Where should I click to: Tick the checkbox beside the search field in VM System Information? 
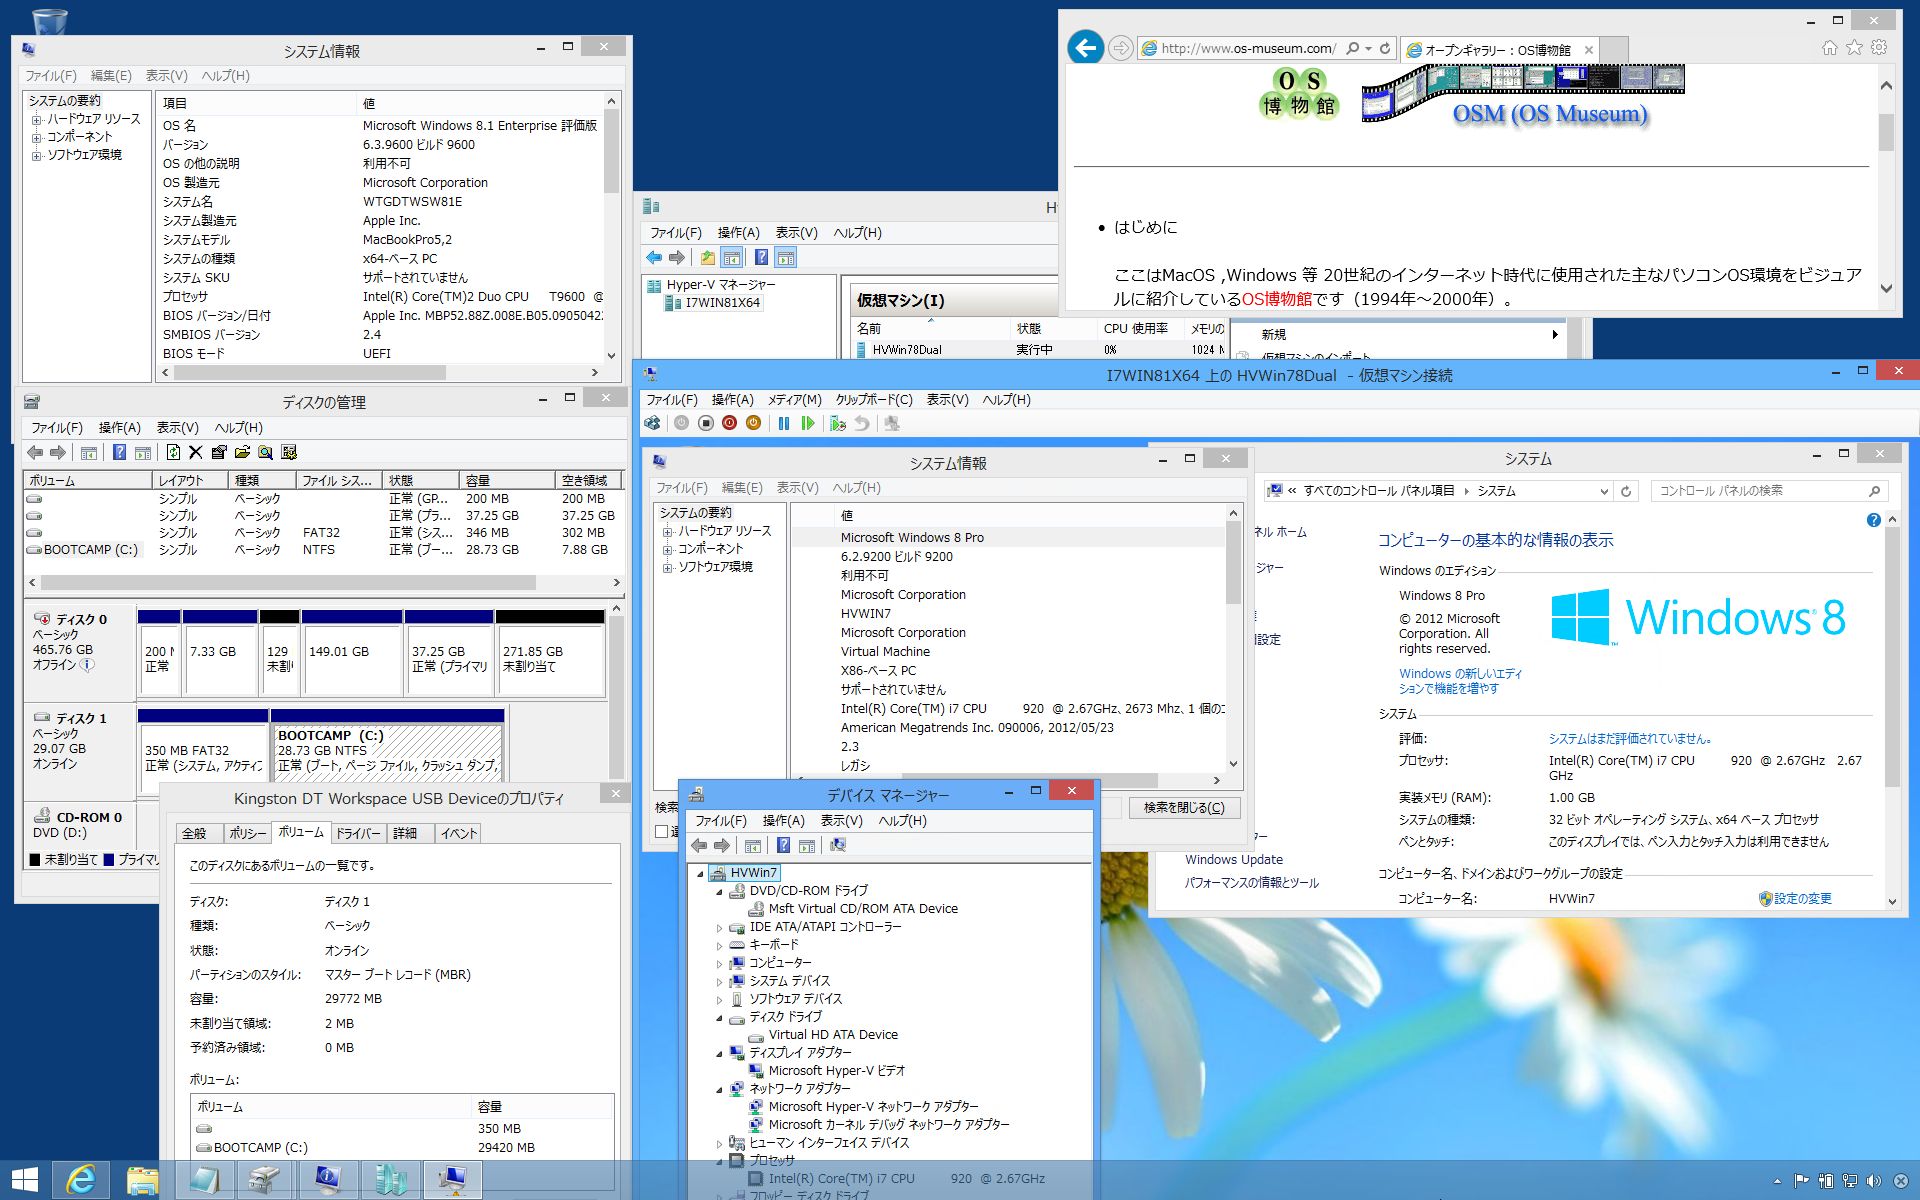(661, 831)
